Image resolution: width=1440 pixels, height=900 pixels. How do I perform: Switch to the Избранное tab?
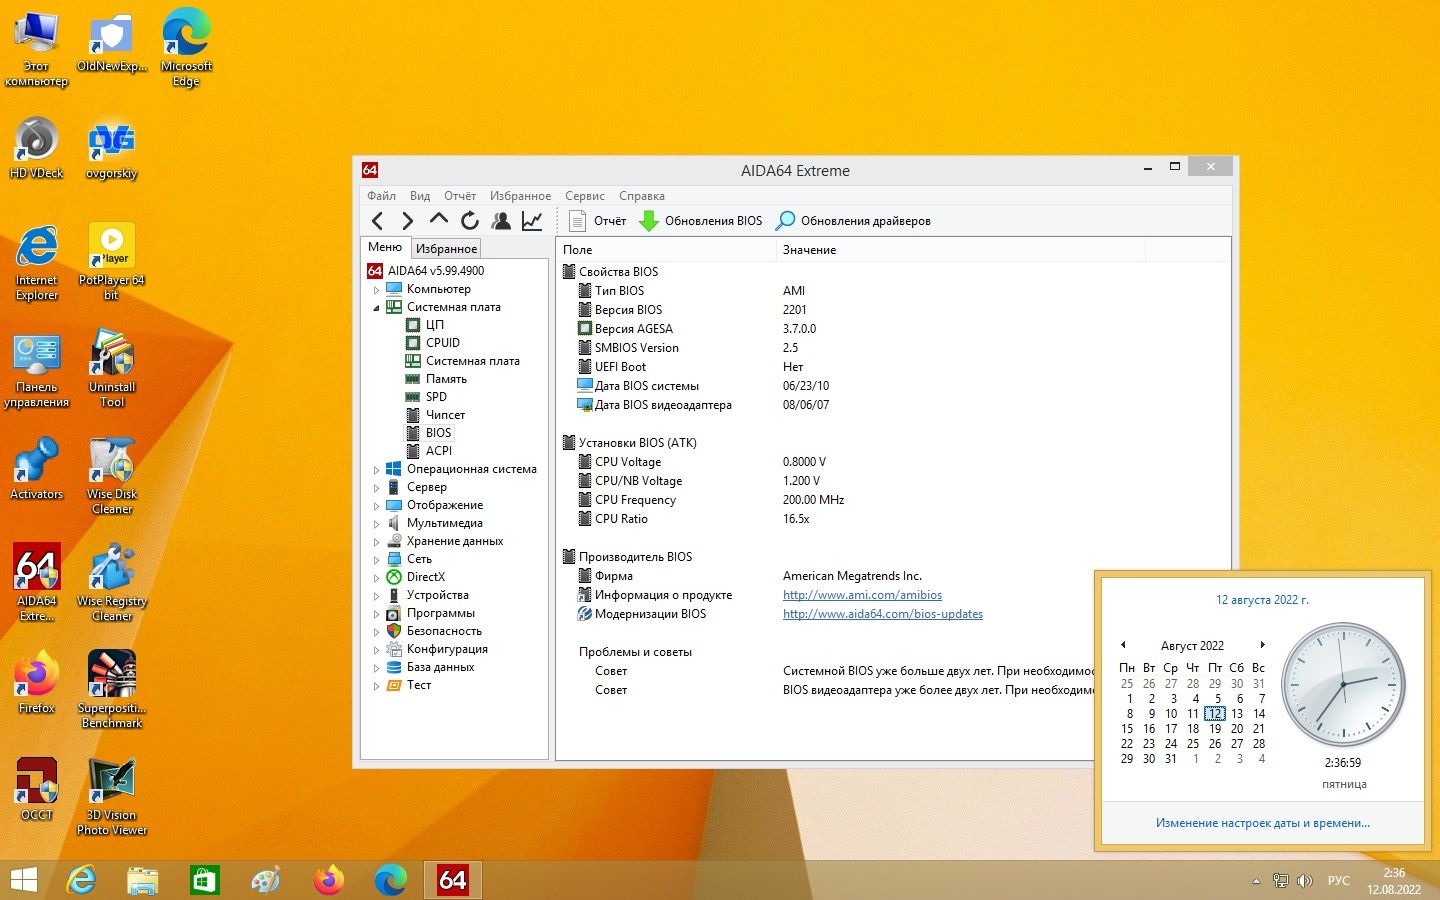coord(446,248)
